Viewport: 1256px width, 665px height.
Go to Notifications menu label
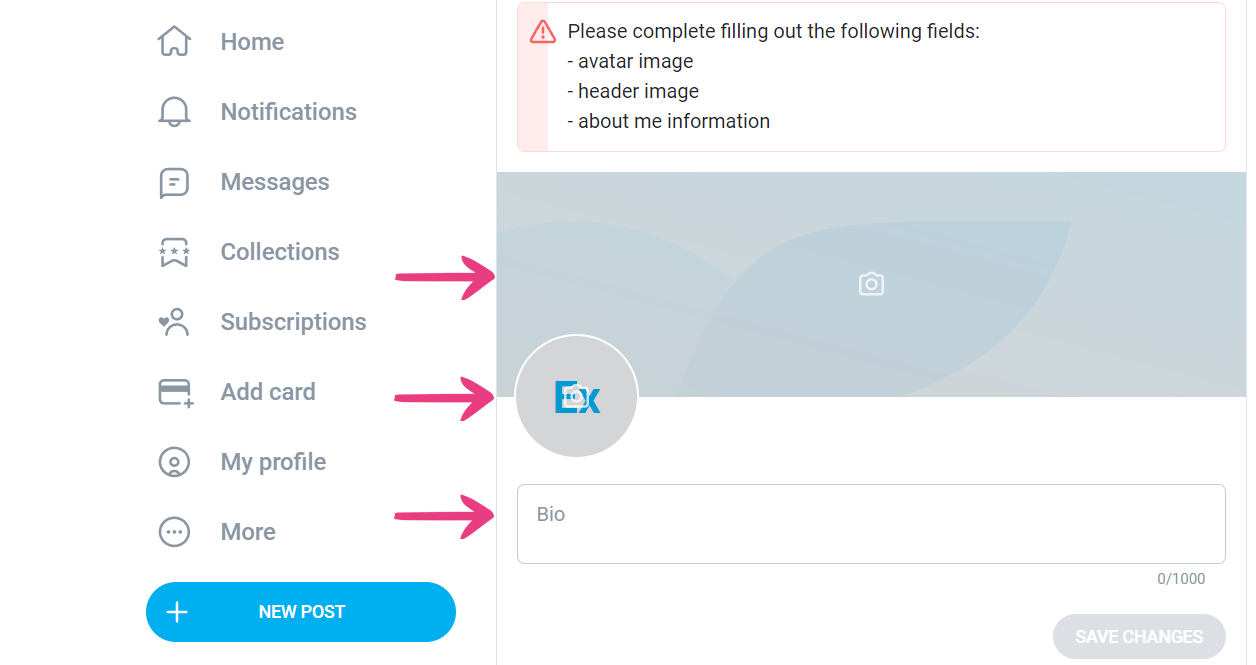(288, 112)
